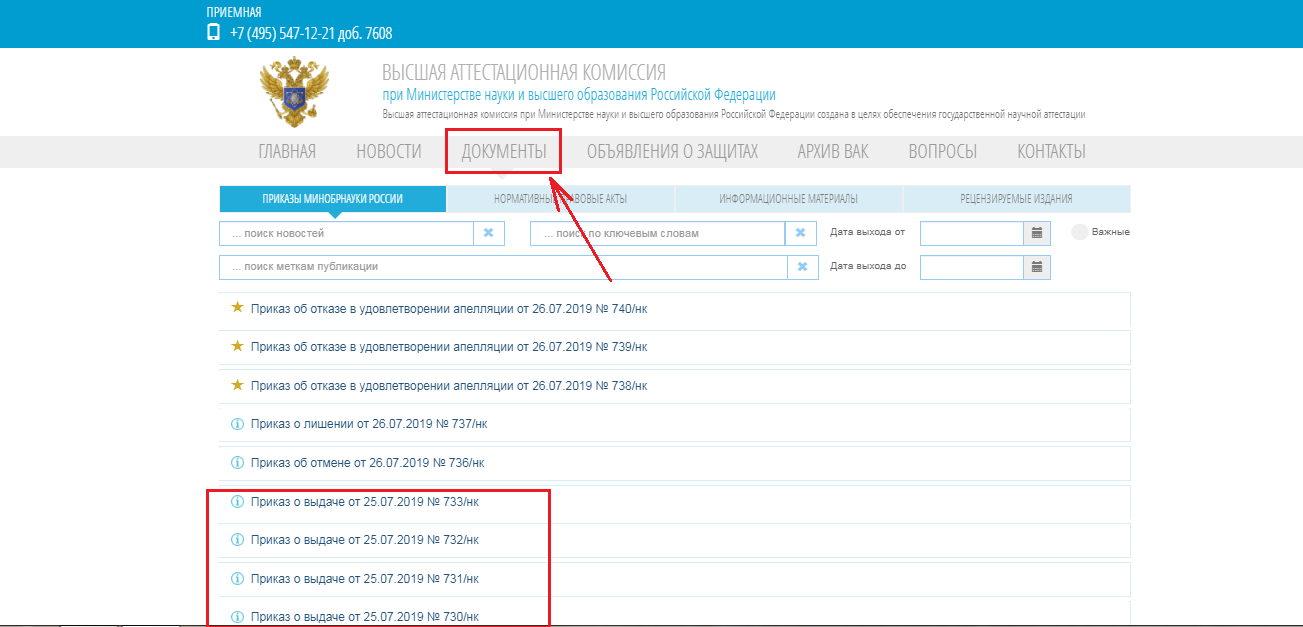Go to ОБЪЯВЛЕНИЯ О ЗАЩИТАХ menu item
This screenshot has width=1303, height=627.
click(x=672, y=152)
